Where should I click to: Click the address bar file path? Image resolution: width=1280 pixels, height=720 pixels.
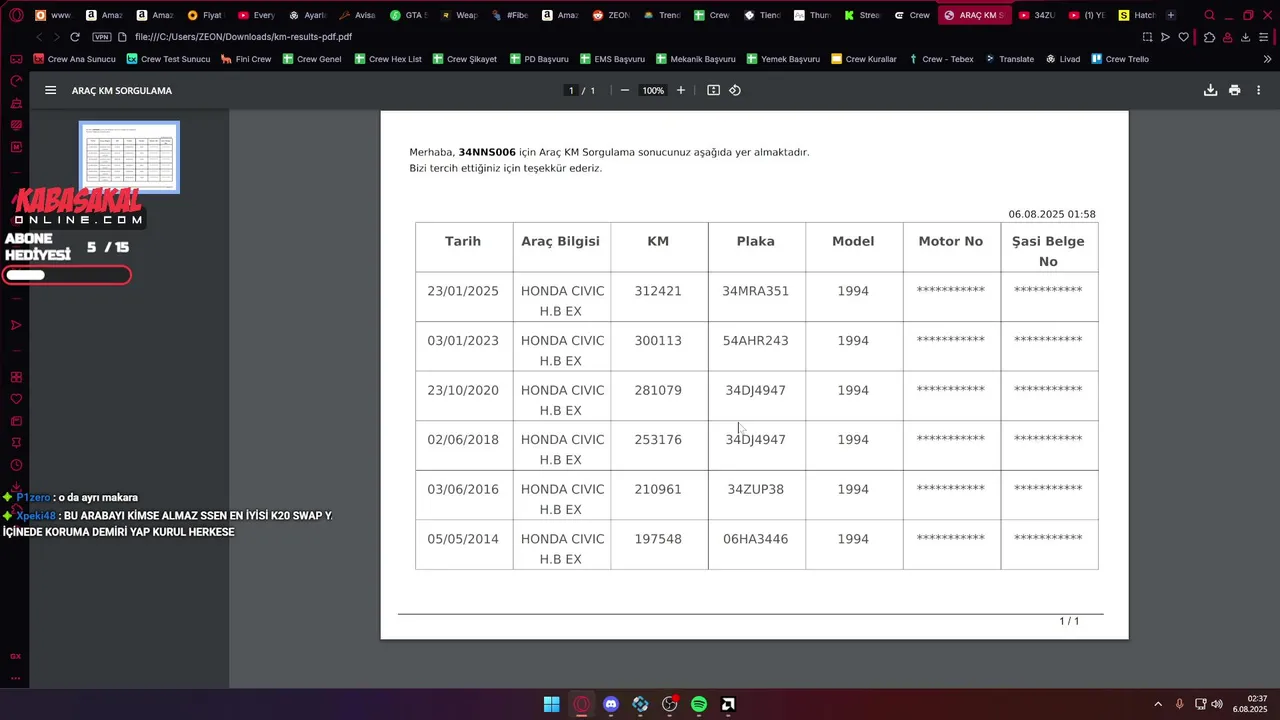click(243, 37)
